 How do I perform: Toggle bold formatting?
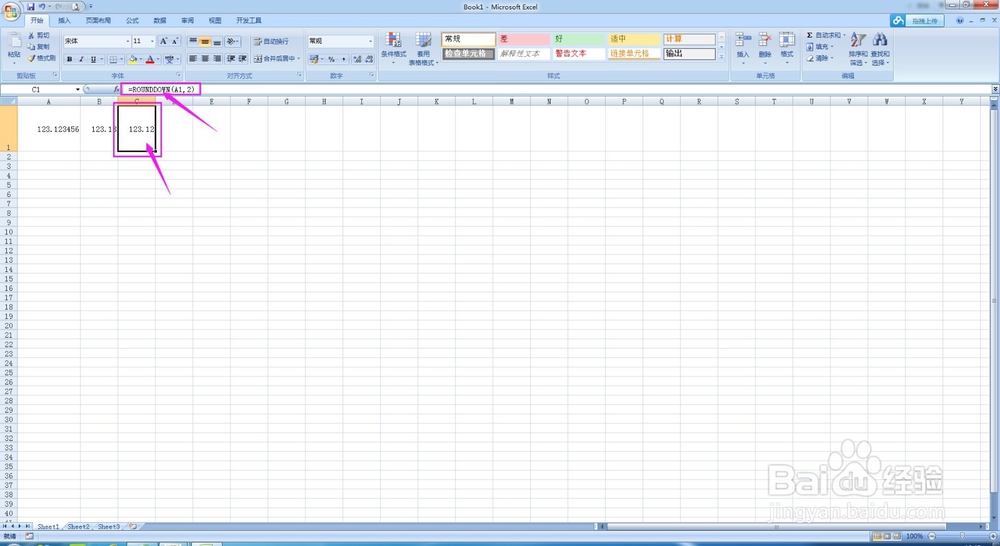tap(69, 59)
